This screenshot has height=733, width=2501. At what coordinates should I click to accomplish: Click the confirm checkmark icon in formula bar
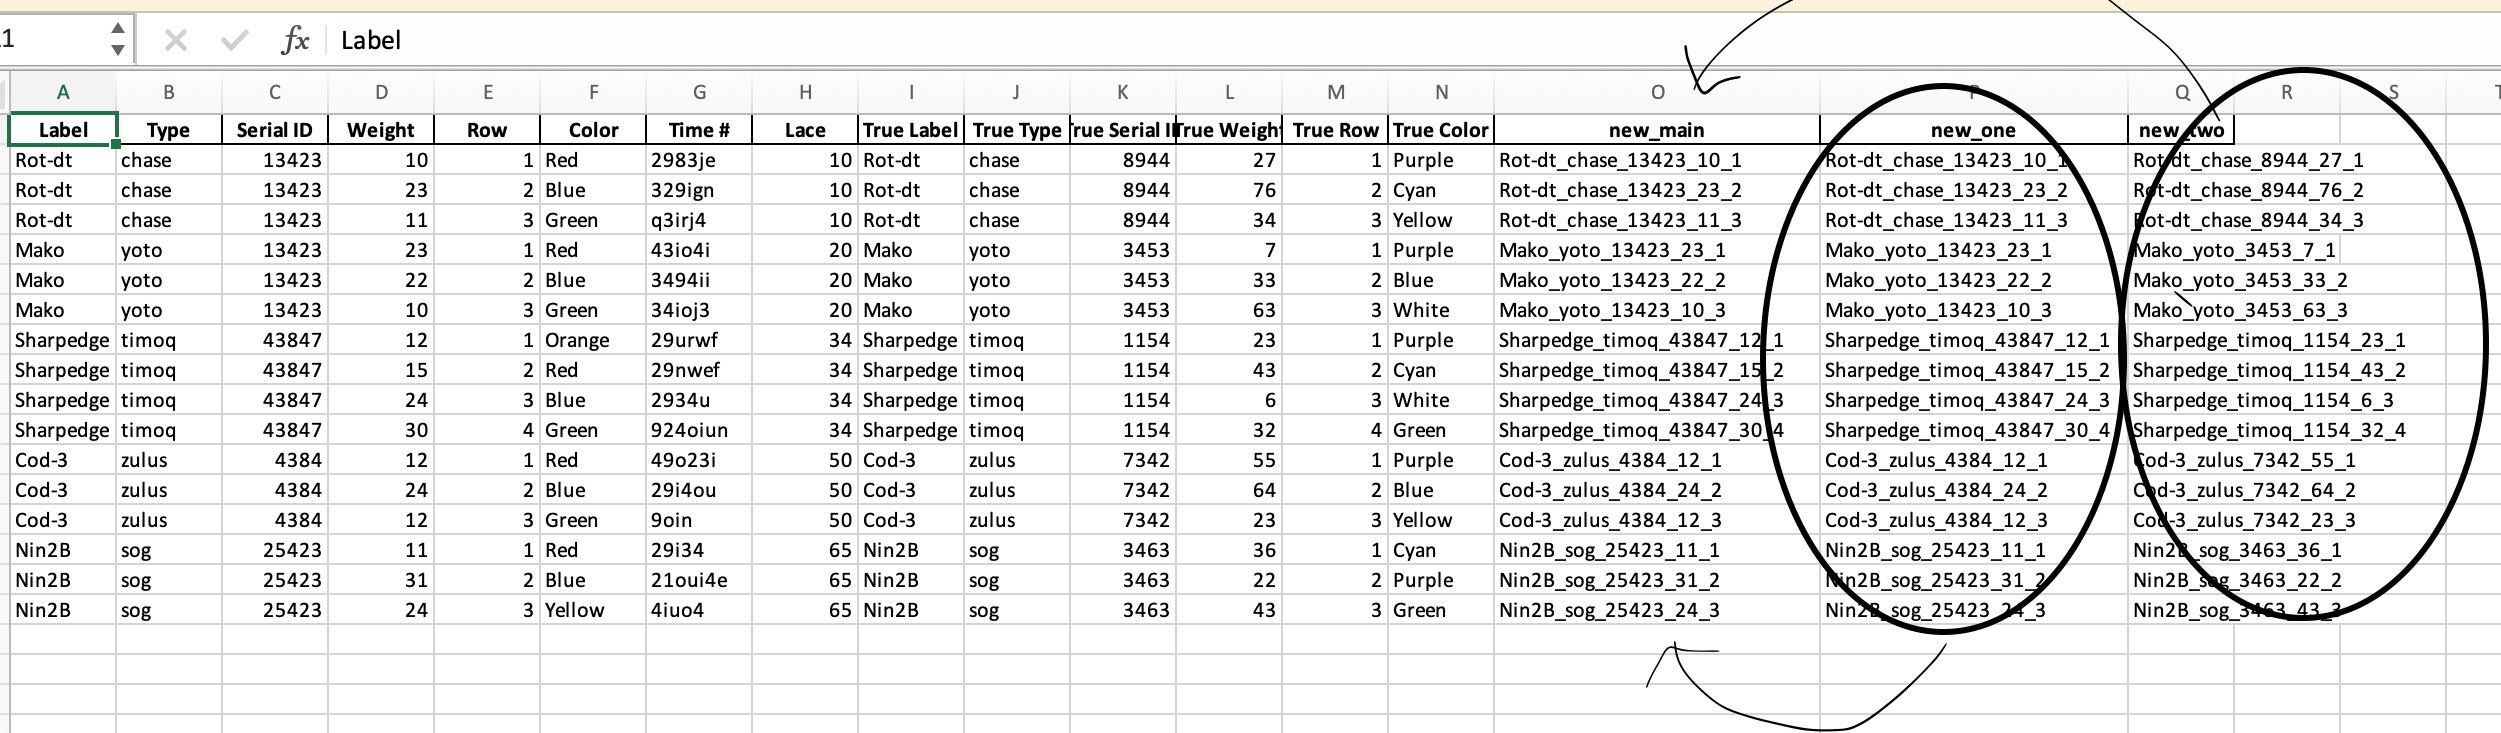tap(234, 40)
